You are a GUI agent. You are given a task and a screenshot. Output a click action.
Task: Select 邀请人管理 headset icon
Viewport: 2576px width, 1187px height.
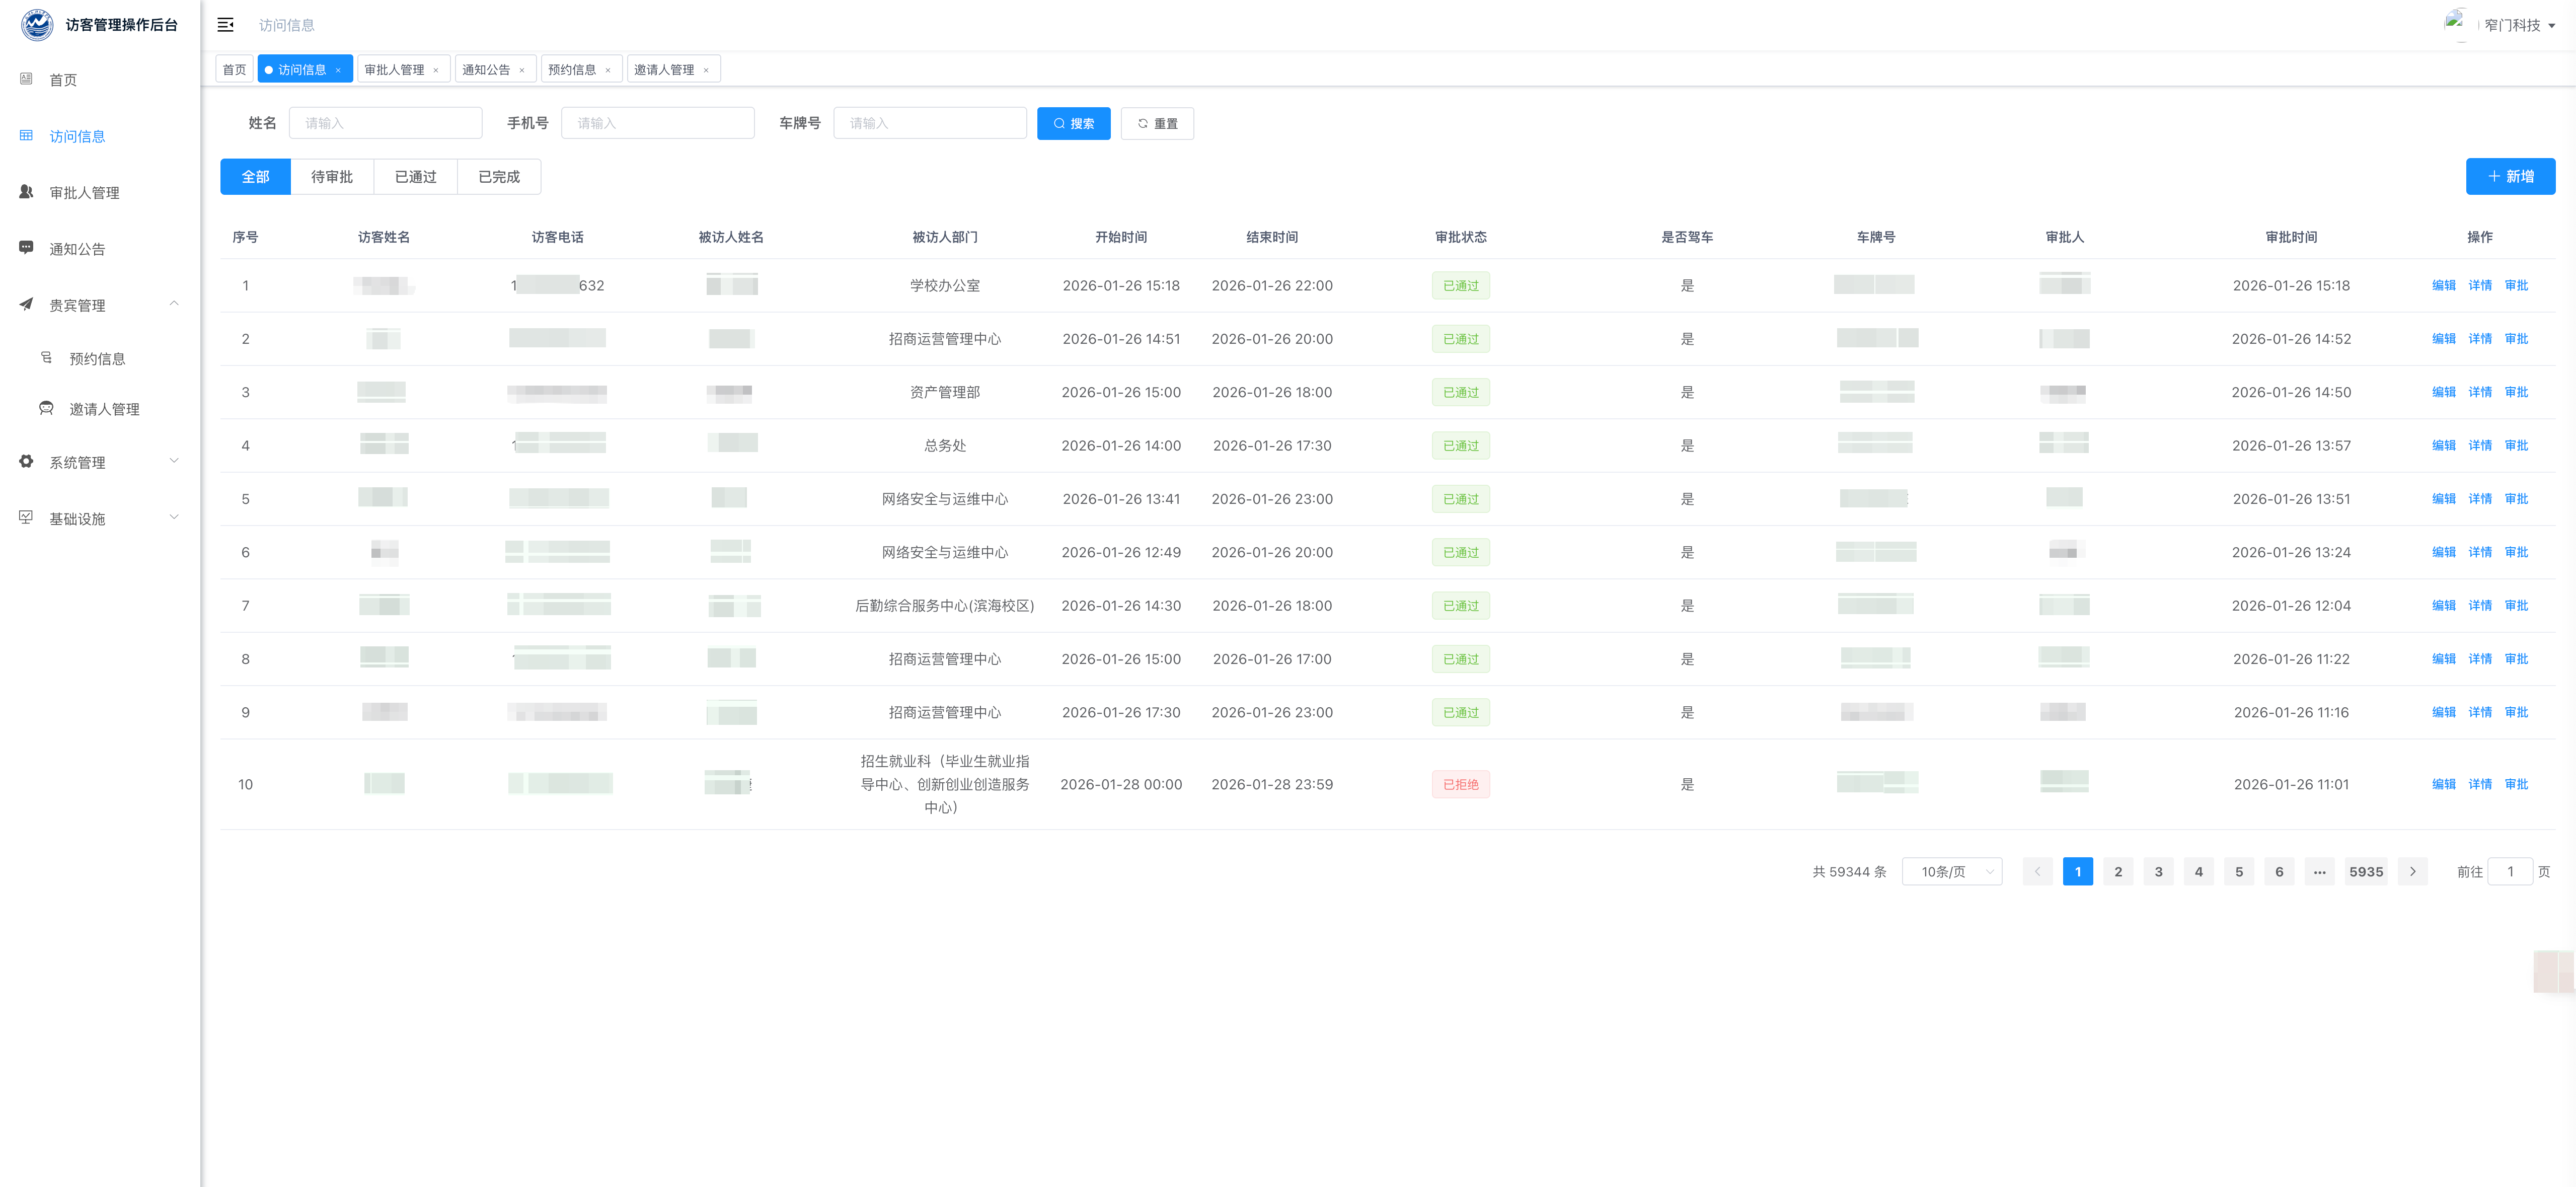pos(46,408)
